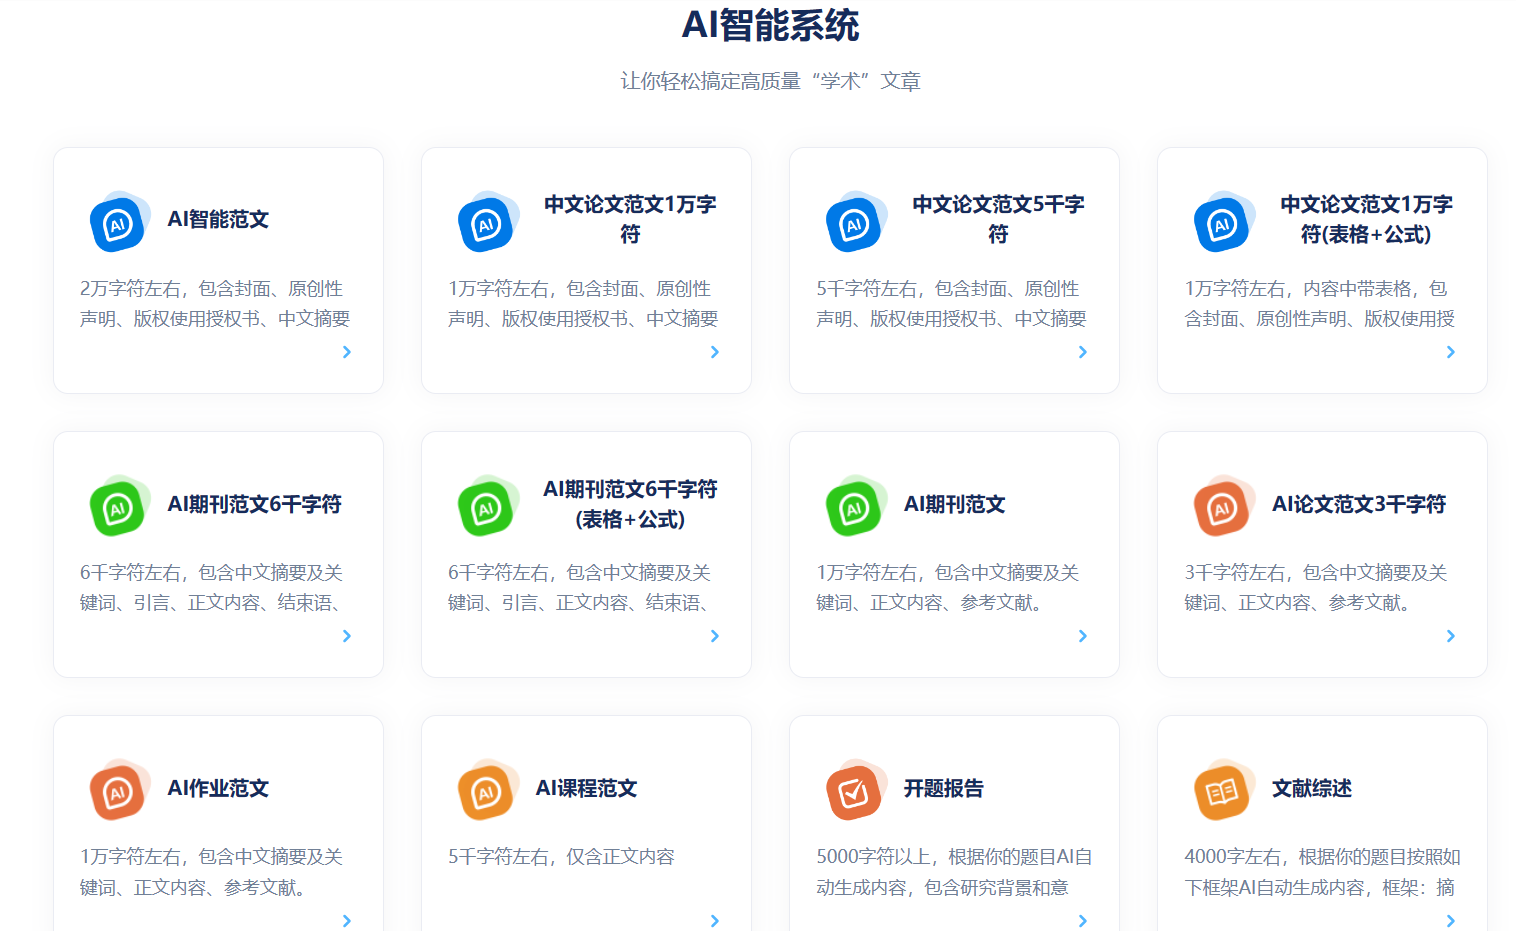The width and height of the screenshot is (1516, 931).
Task: Click the red-orange icon beside AI作业范文
Action: tap(118, 791)
